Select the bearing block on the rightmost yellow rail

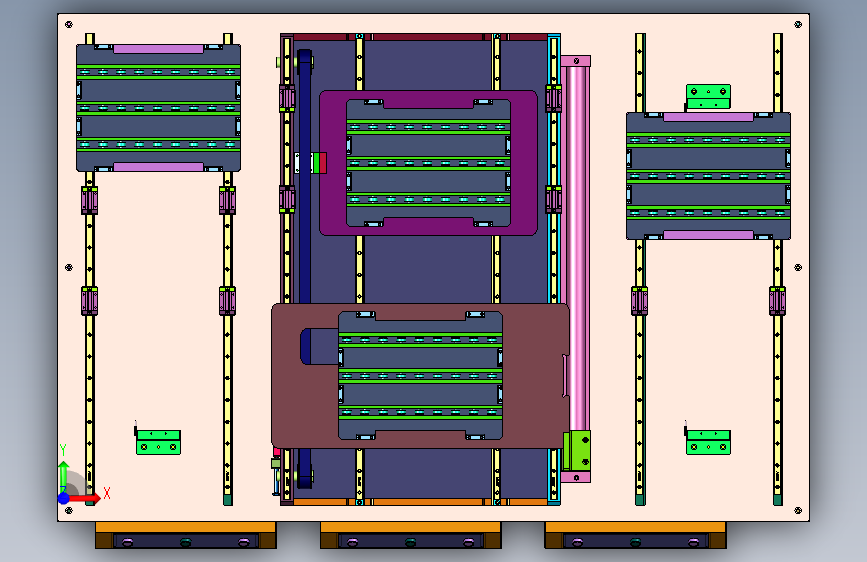point(777,301)
